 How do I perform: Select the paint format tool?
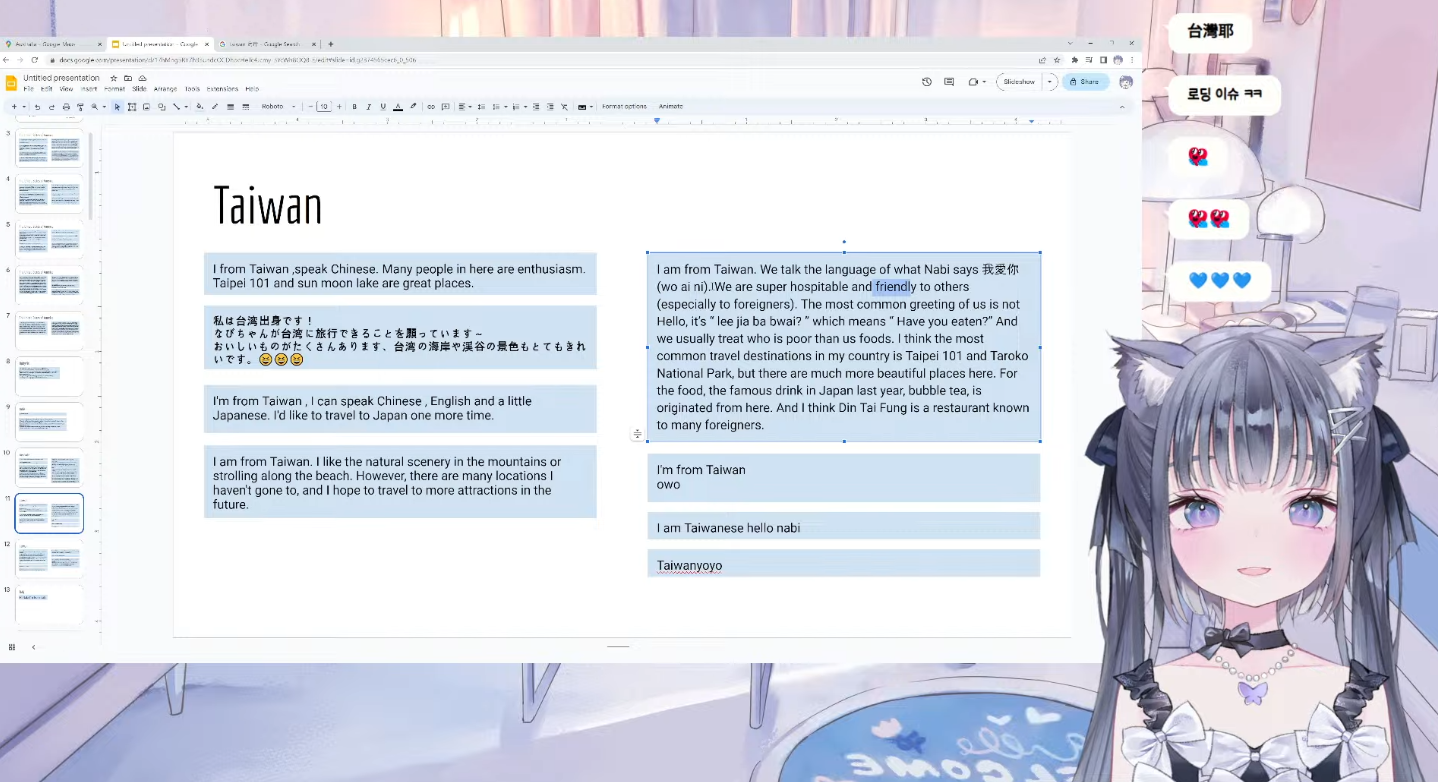pyautogui.click(x=80, y=106)
